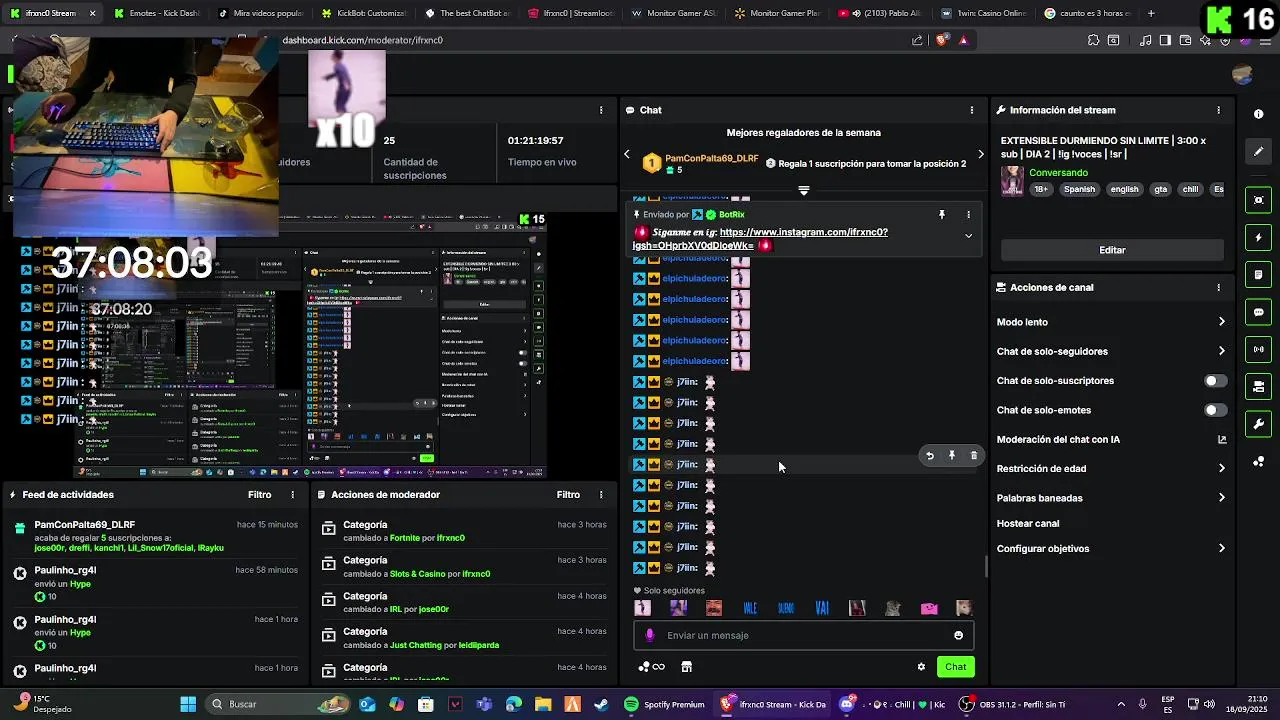This screenshot has width=1280, height=720.
Task: Switch to Monitor Gamer ASUS browser tab
Action: (x=675, y=13)
